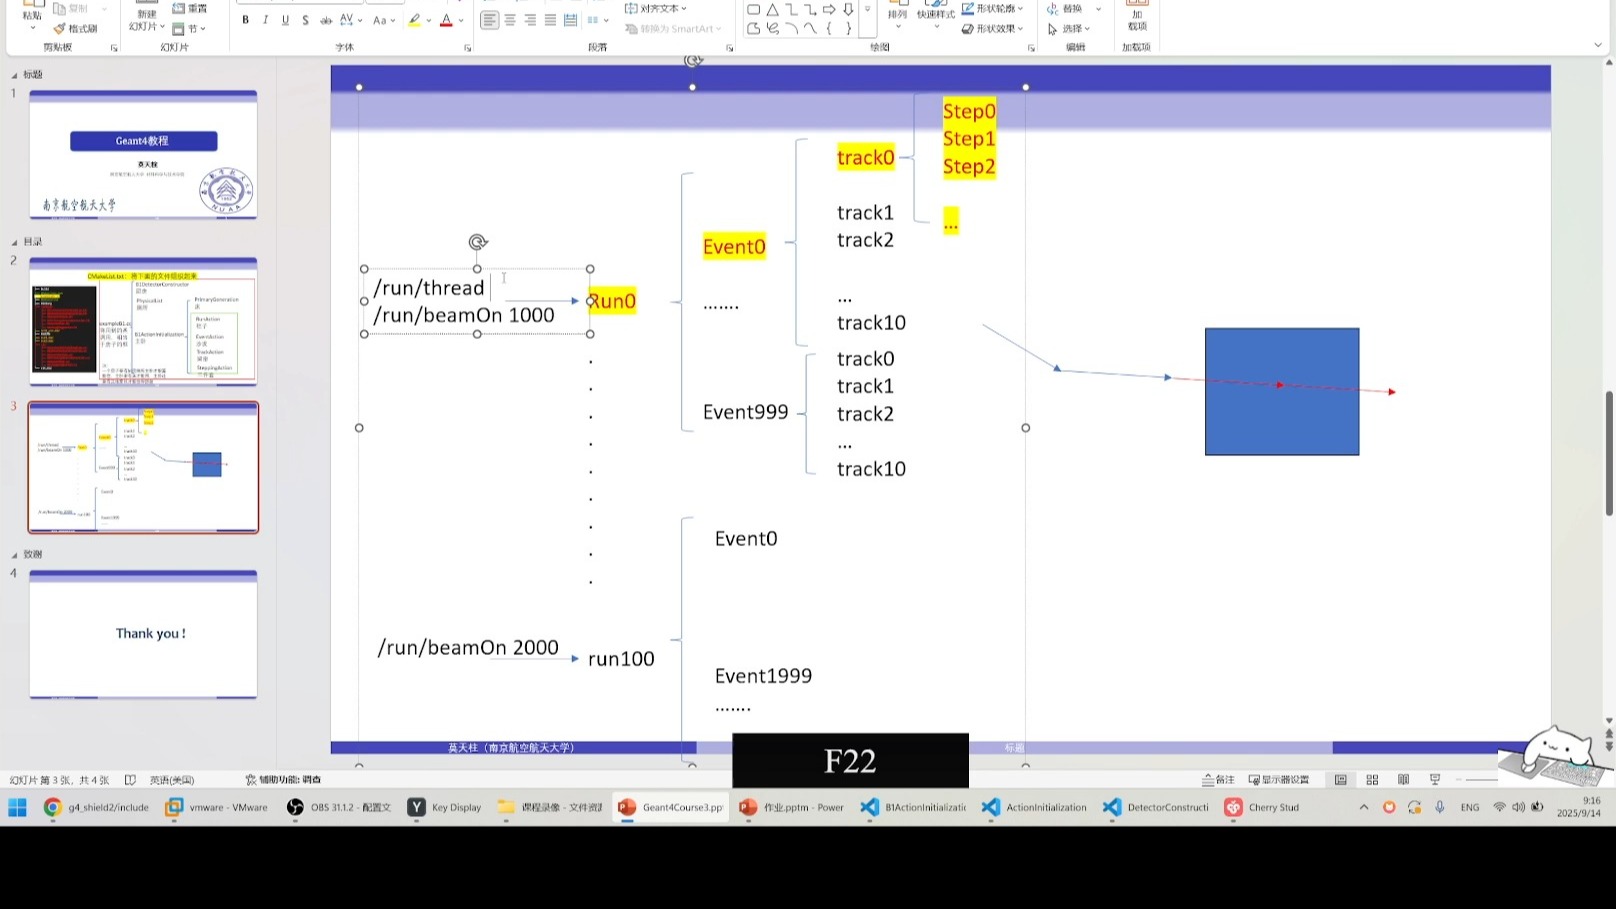
Task: Open 形状轮廓 shape outline menu
Action: 992,8
